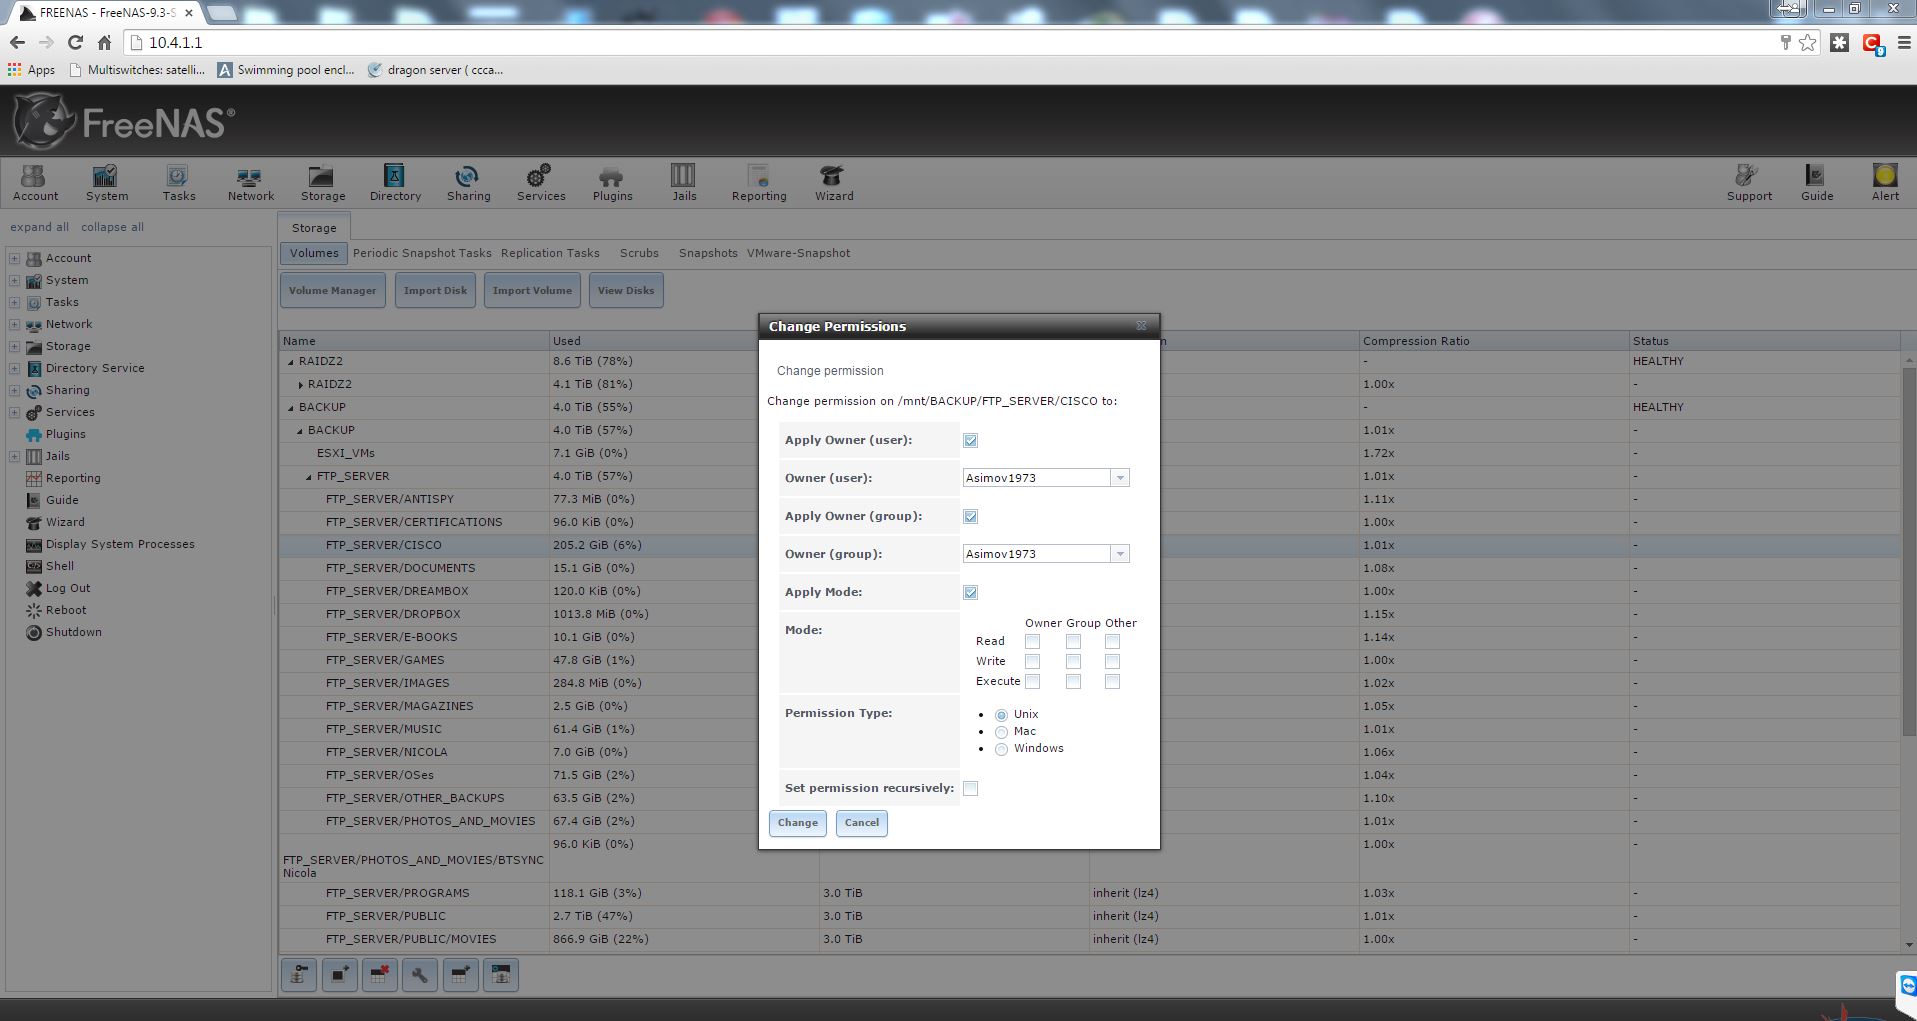Expand the Services tree node in sidebar
This screenshot has width=1917, height=1021.
click(x=14, y=412)
